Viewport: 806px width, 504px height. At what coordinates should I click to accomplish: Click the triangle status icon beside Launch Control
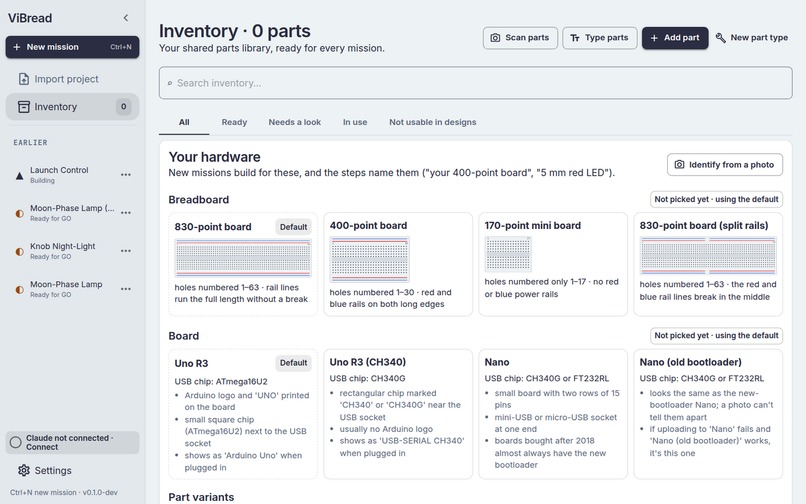20,176
